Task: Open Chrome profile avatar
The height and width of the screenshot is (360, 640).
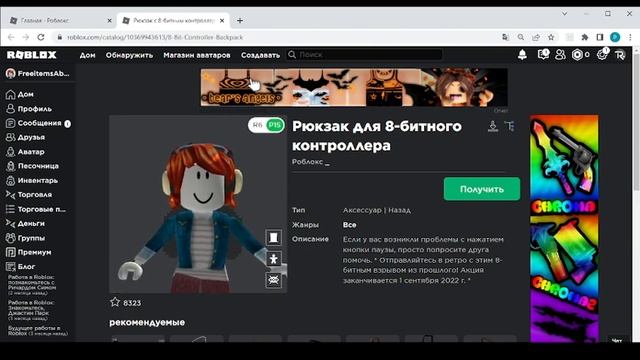Action: tap(615, 37)
